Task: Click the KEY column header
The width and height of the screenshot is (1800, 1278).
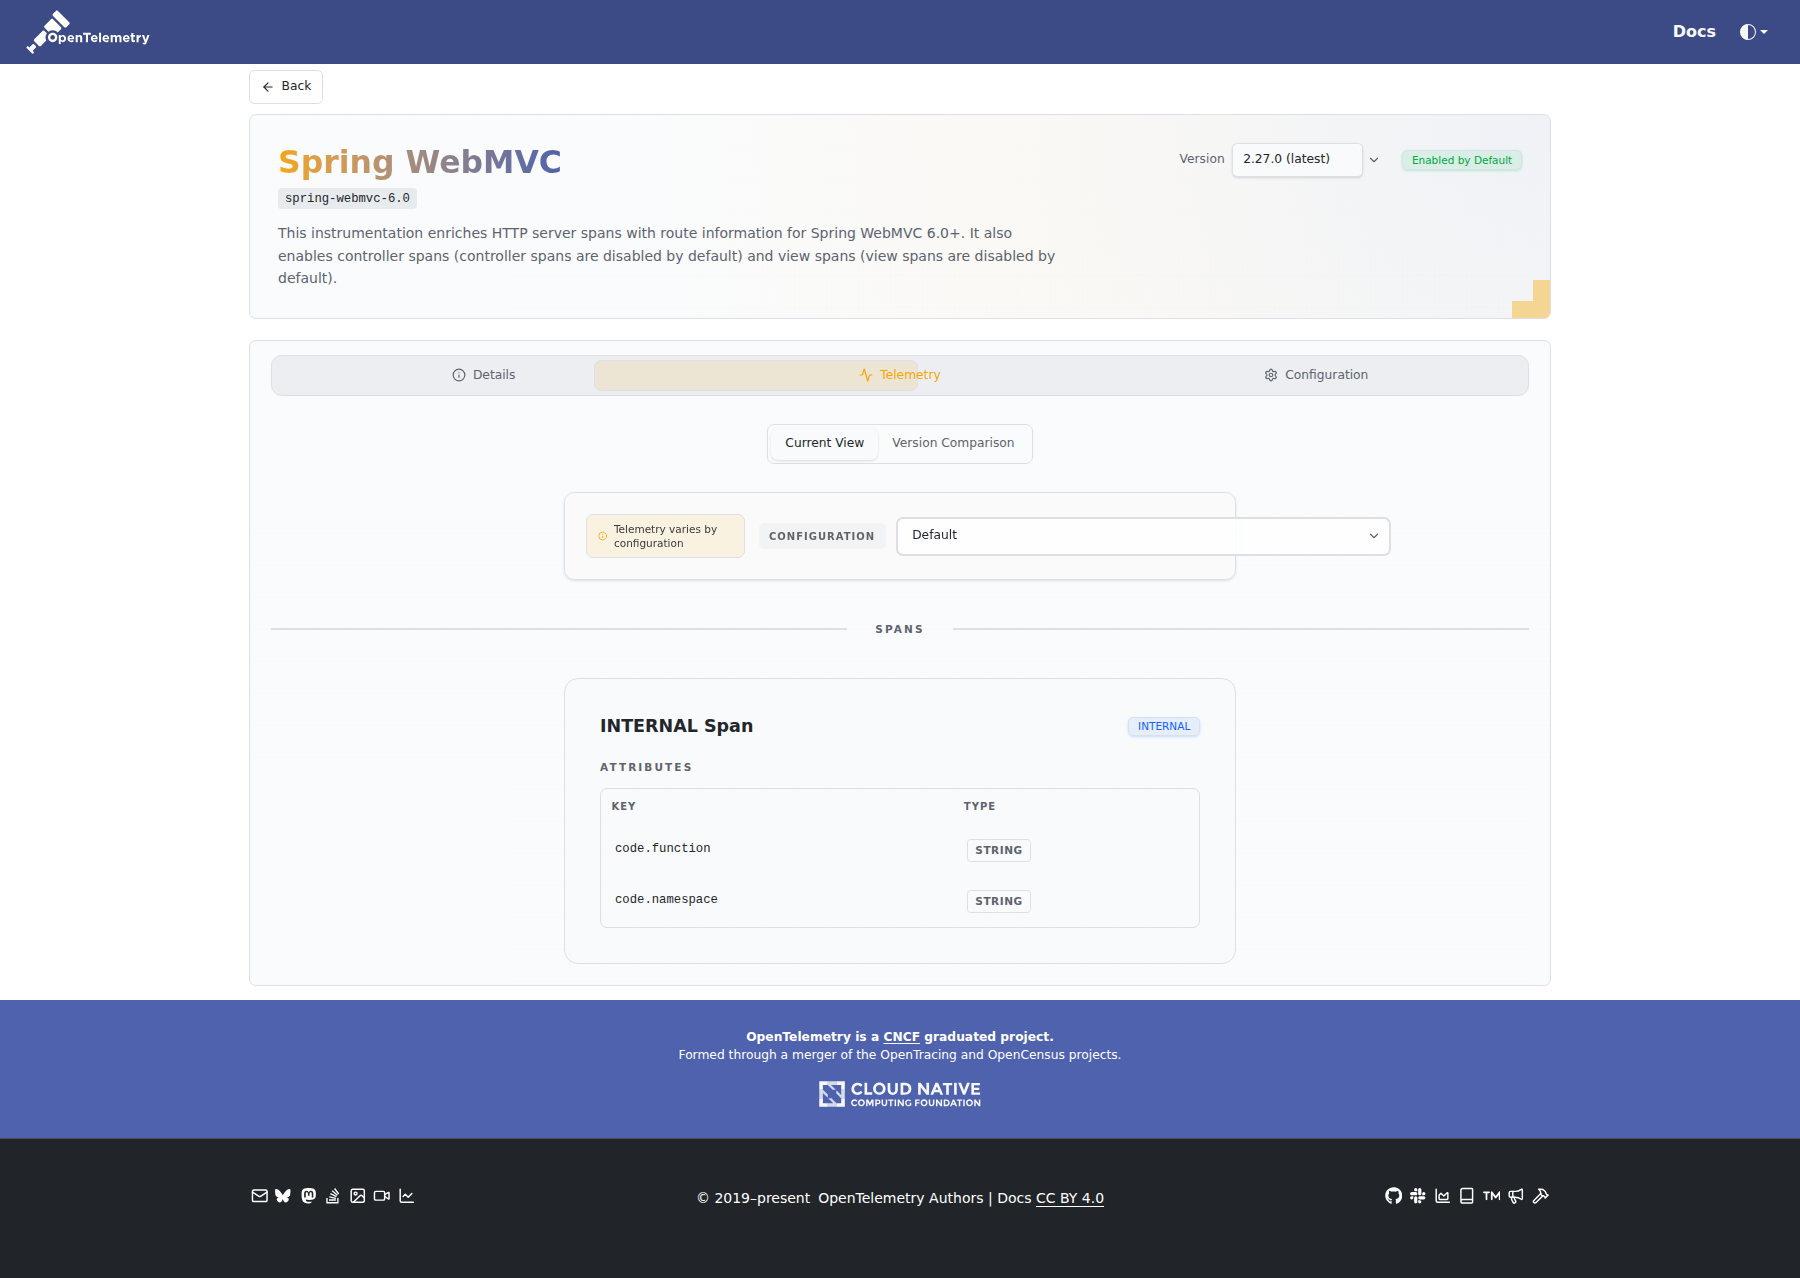Action: coord(624,806)
